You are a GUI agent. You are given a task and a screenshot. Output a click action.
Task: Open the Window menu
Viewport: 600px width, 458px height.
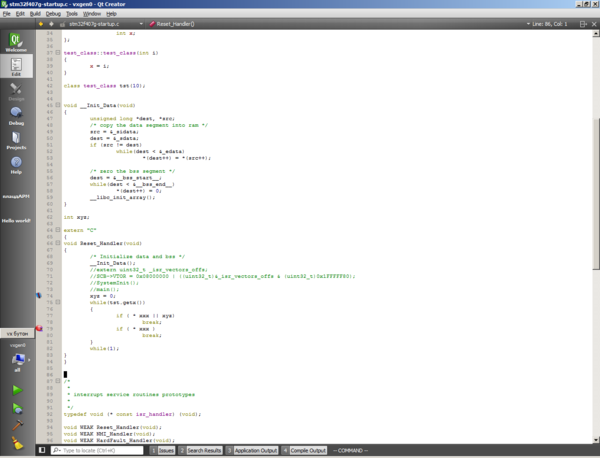click(x=92, y=14)
